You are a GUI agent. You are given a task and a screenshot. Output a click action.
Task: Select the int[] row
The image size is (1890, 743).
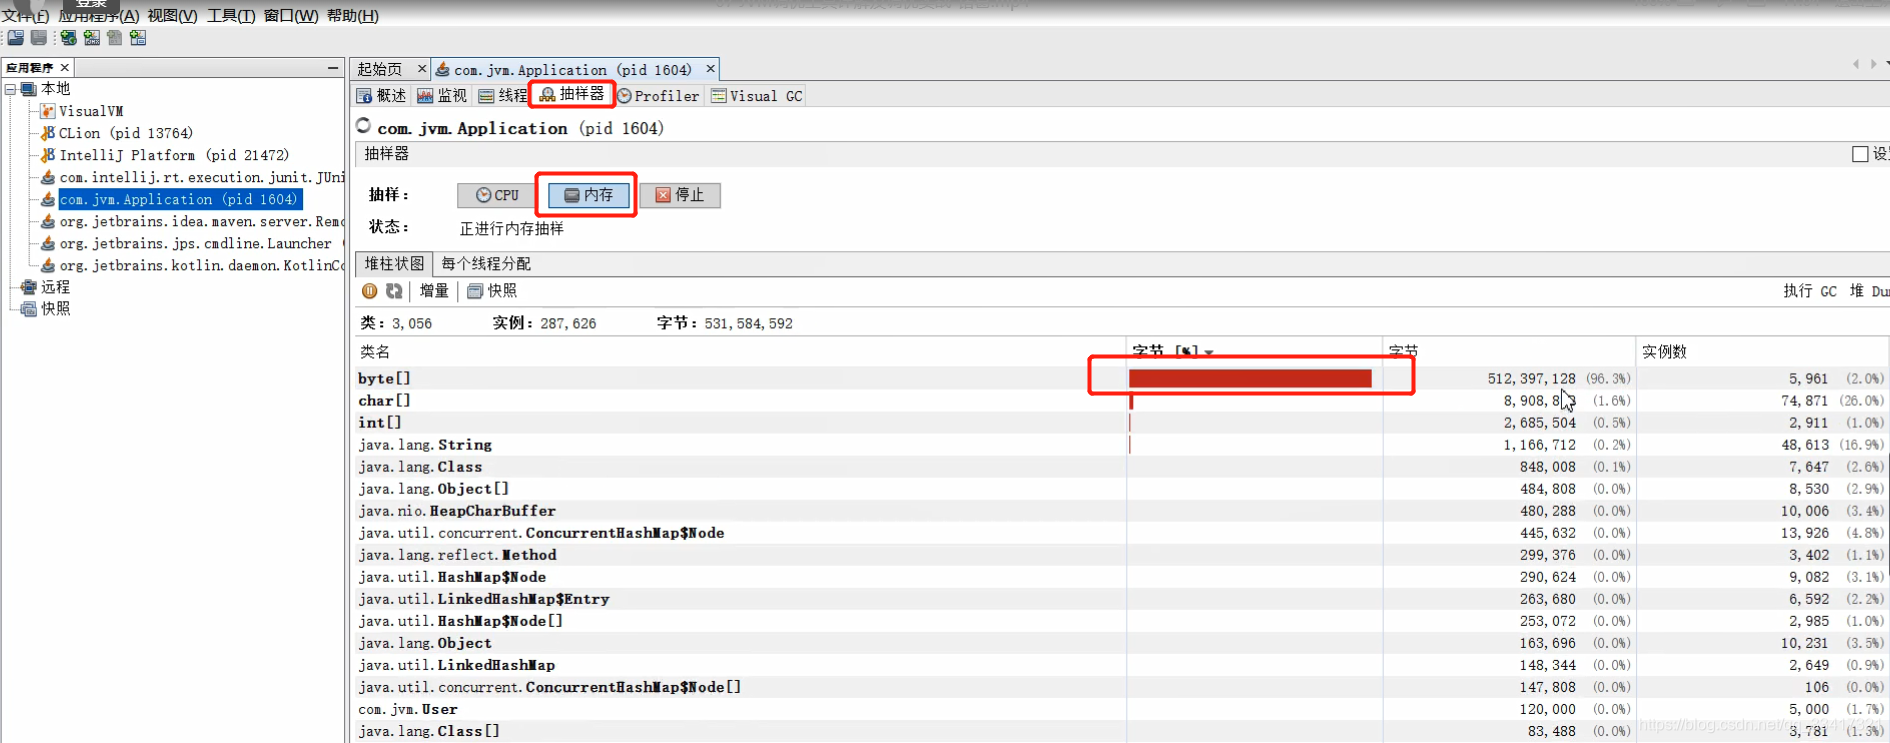1120,423
